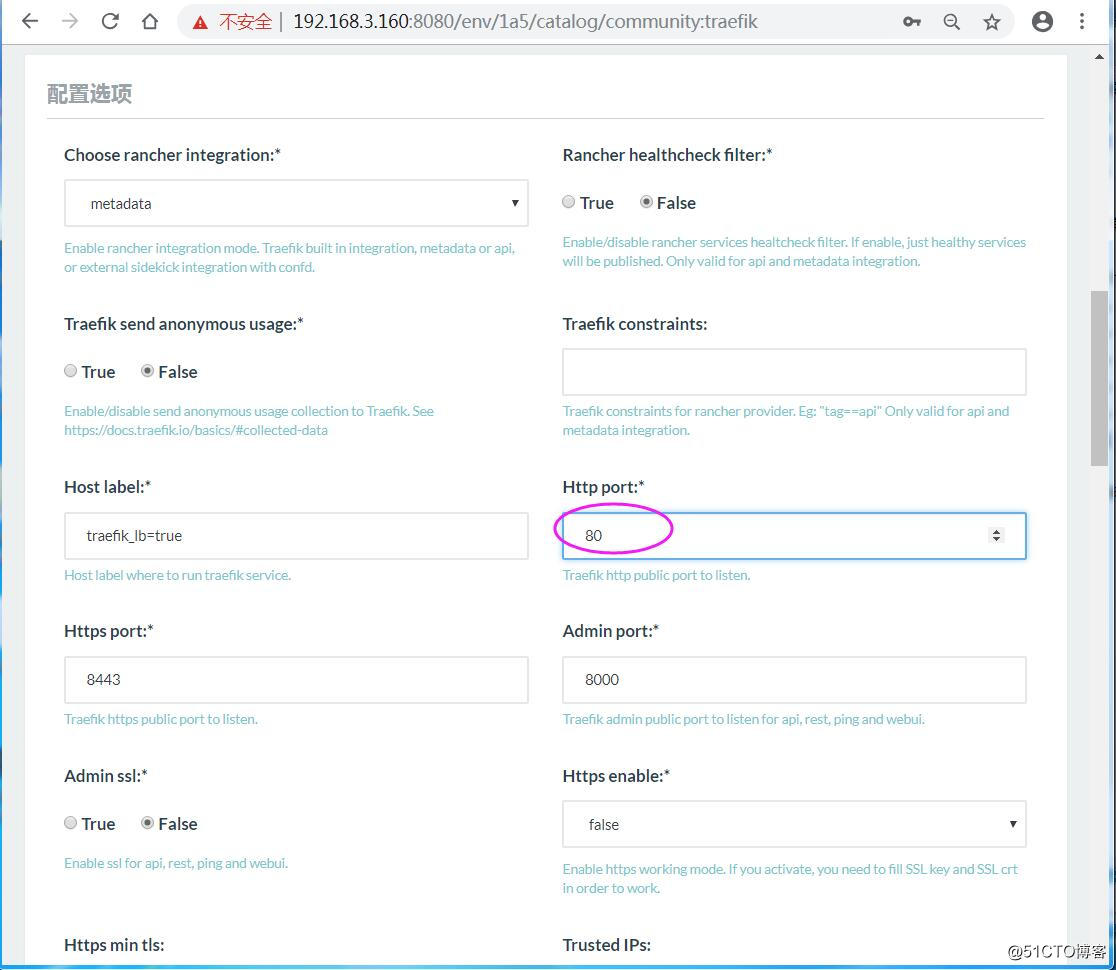Click the 'Rancher healthcheck filter:' label
Viewport: 1116px width, 970px height.
[x=668, y=155]
